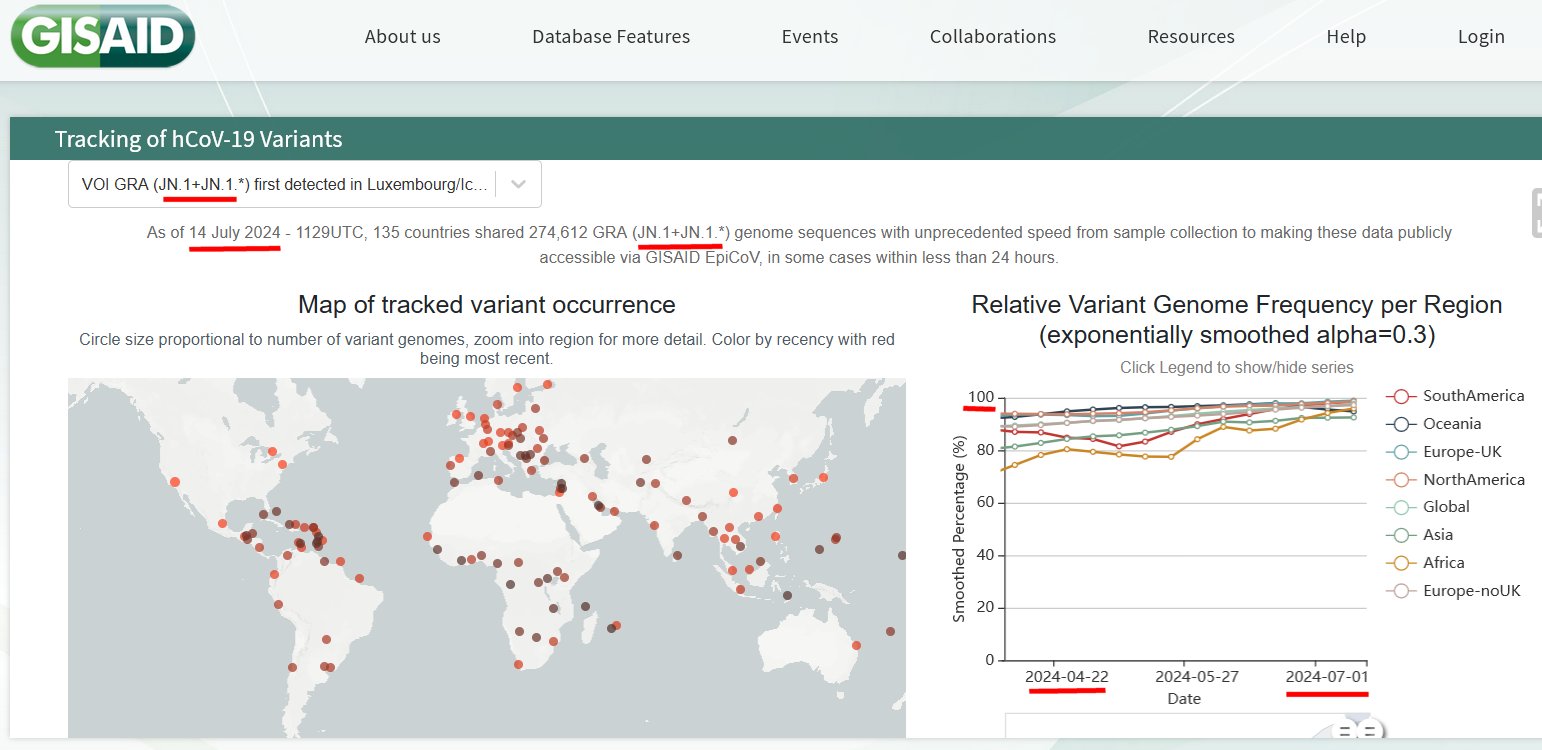This screenshot has height=750, width=1542.
Task: Click the map dot over southern Australia
Action: pyautogui.click(x=856, y=645)
